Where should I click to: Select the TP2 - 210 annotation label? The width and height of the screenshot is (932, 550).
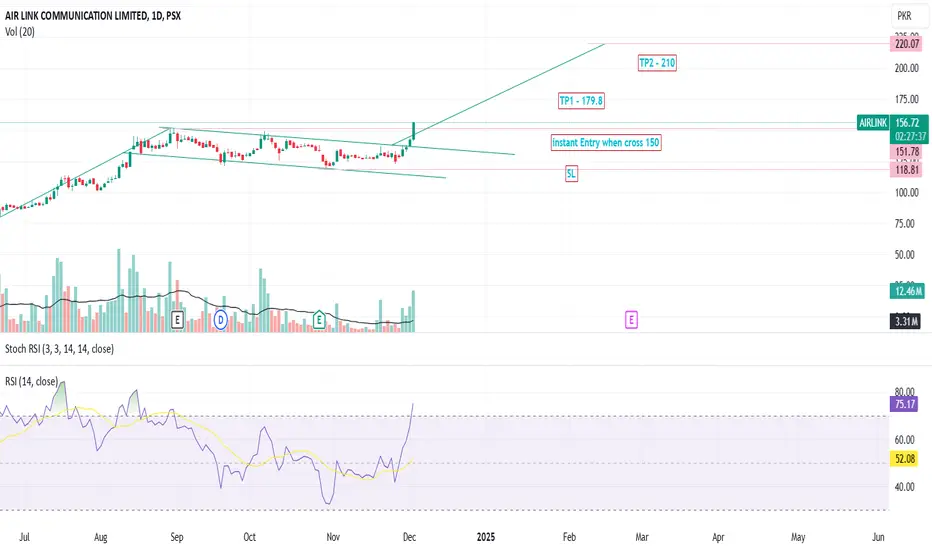coord(657,62)
